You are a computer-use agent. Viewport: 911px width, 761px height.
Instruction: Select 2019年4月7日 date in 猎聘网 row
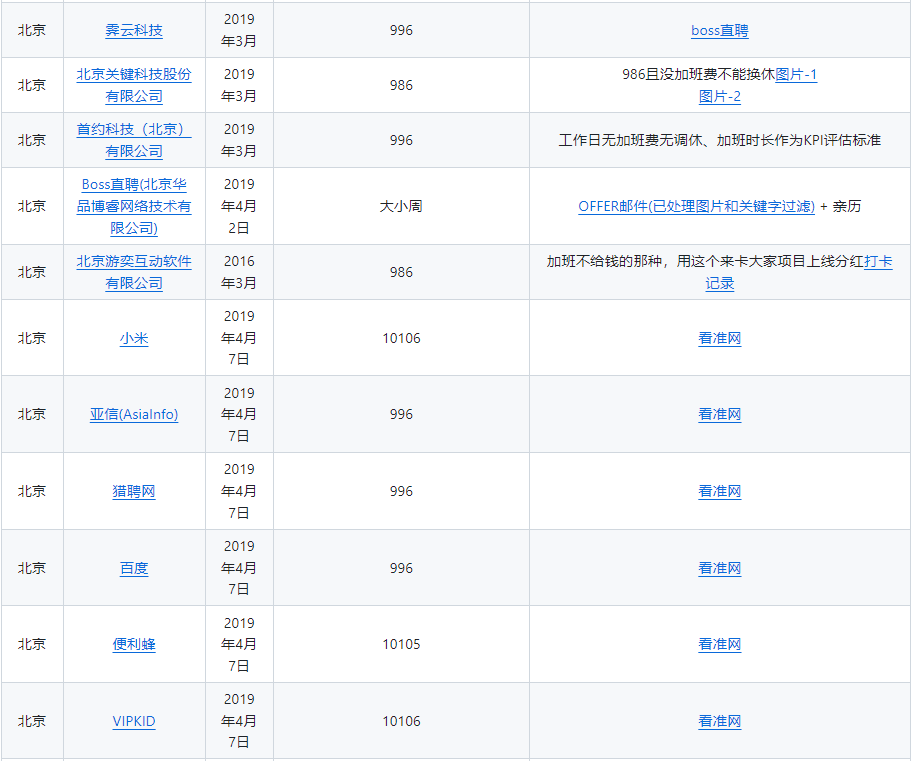tap(239, 491)
